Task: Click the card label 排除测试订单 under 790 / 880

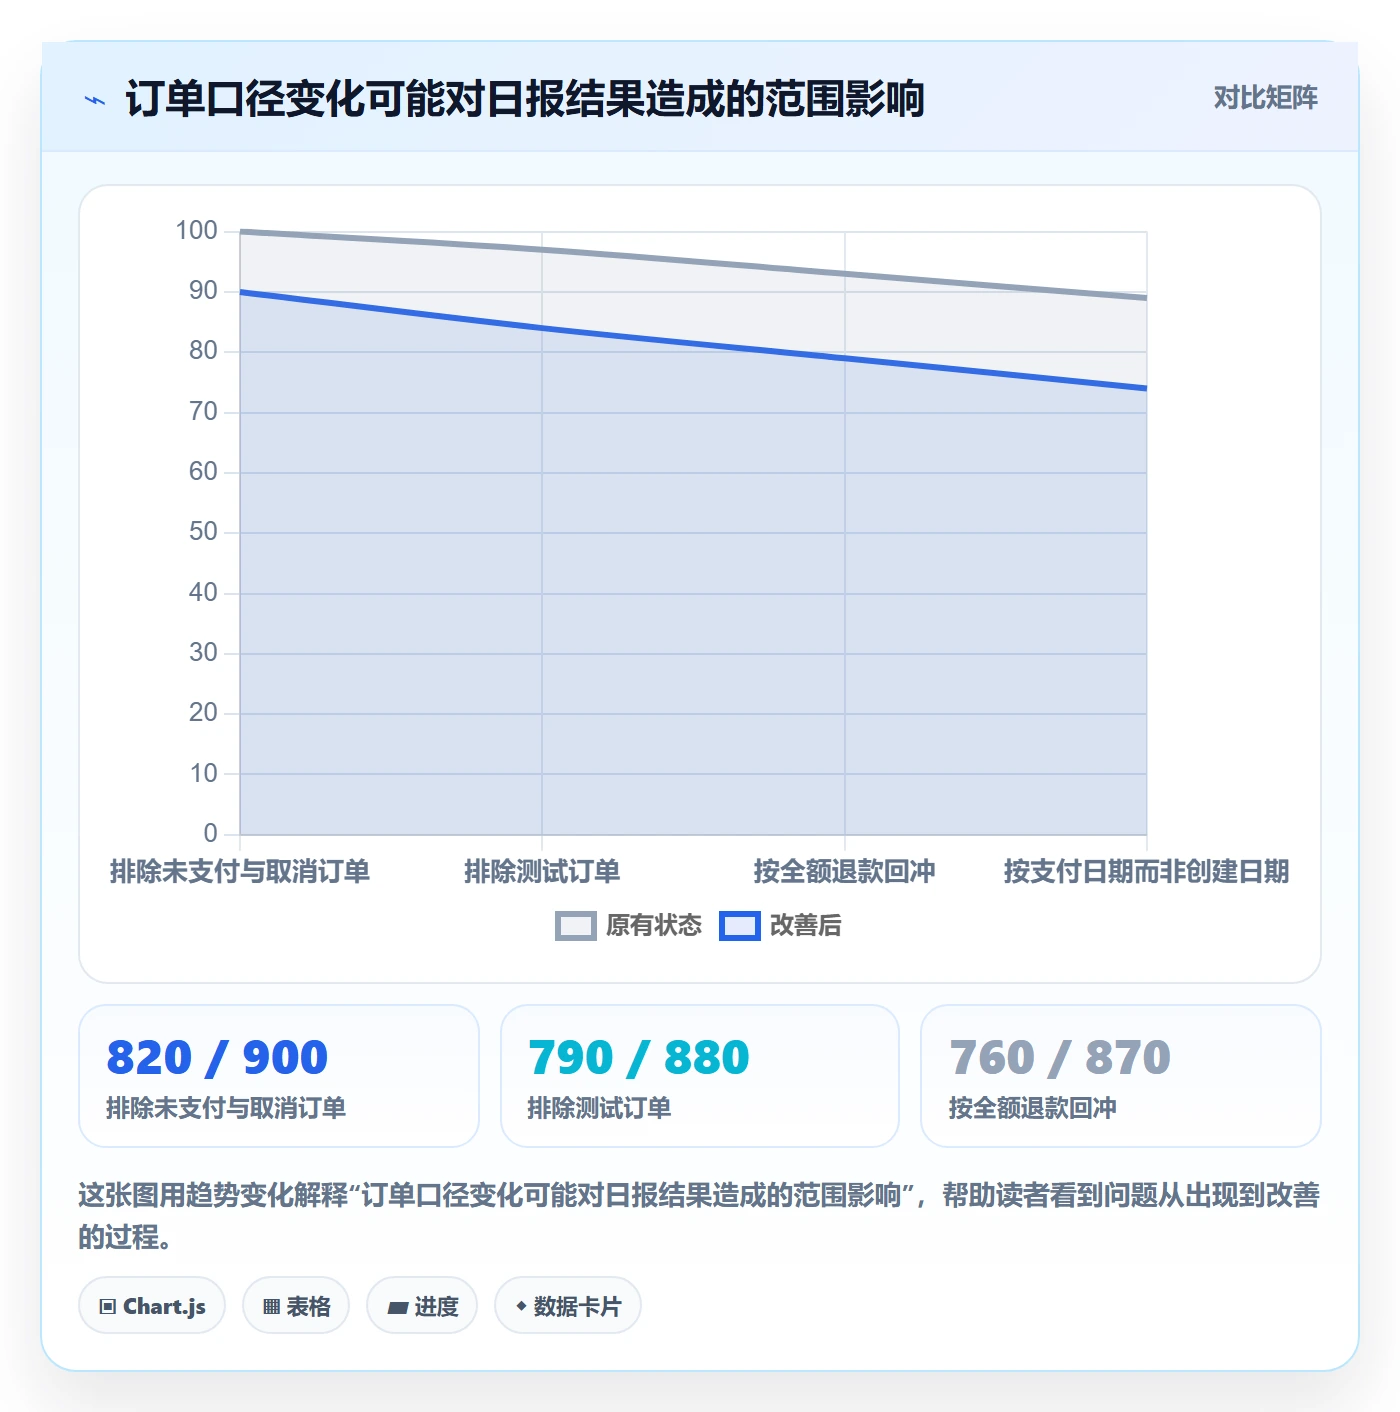Action: point(599,1108)
